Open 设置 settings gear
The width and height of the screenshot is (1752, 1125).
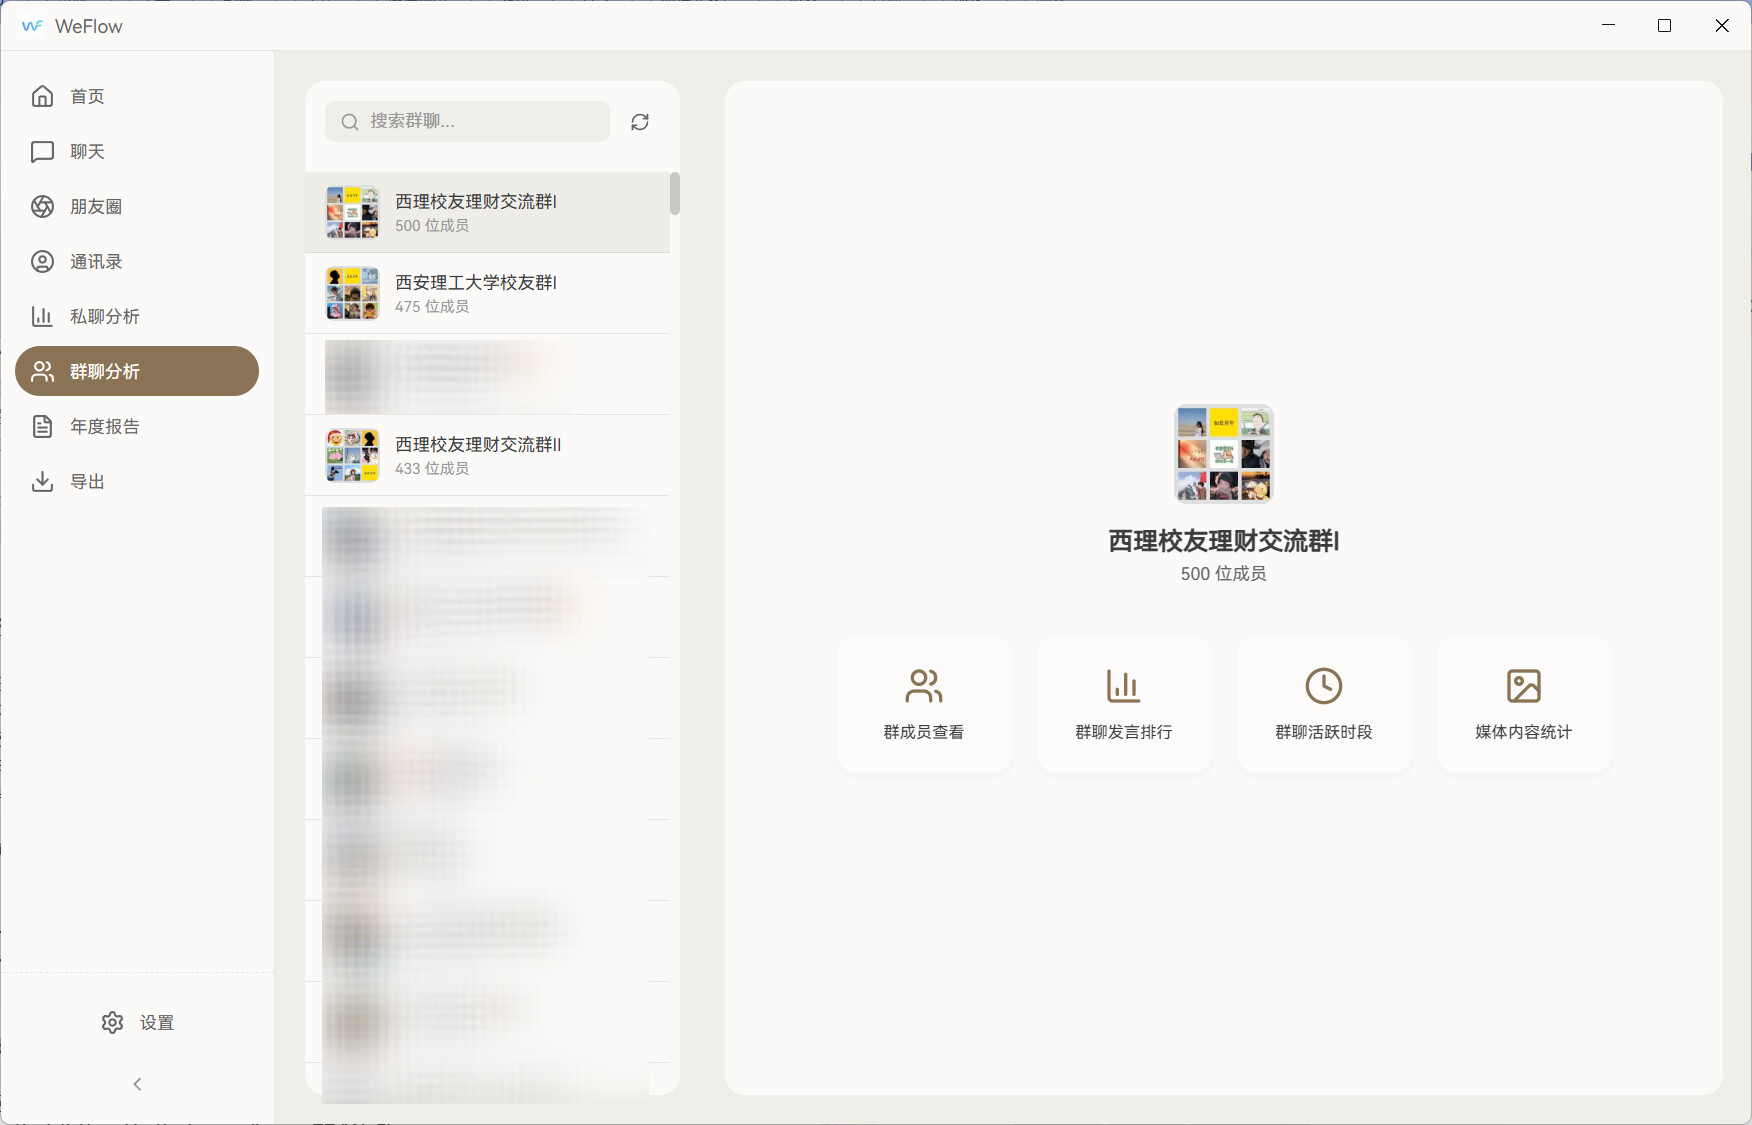tap(137, 1022)
